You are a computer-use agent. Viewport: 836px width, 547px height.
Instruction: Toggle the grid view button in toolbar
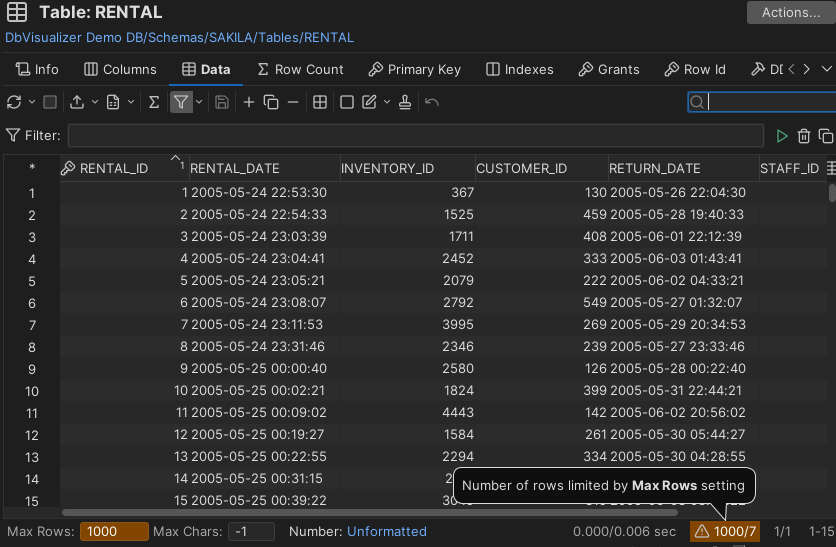pyautogui.click(x=320, y=102)
